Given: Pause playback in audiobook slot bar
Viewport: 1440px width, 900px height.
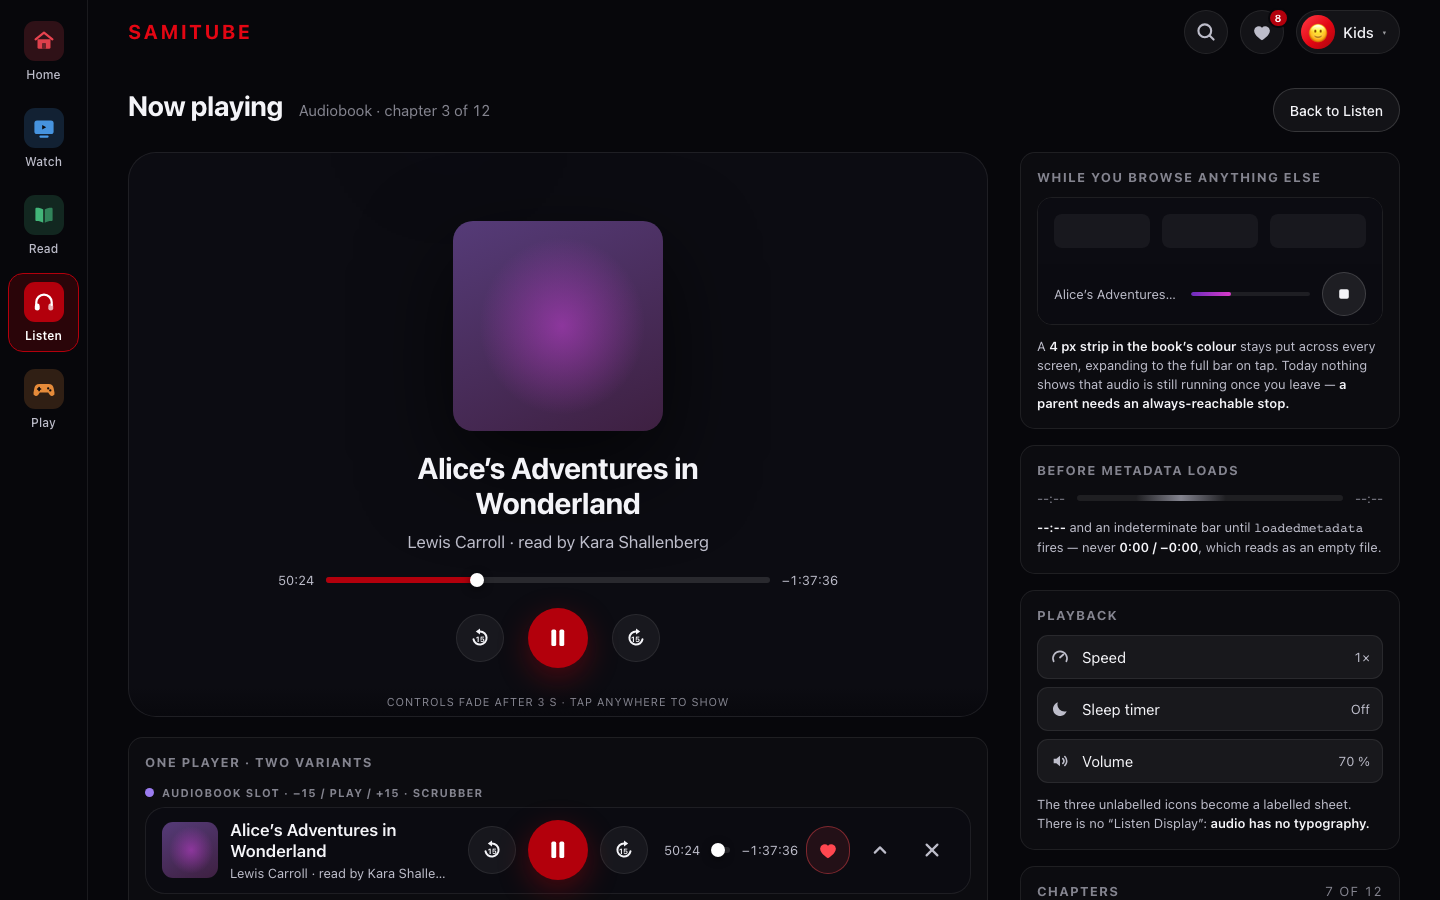Looking at the screenshot, I should pos(558,850).
